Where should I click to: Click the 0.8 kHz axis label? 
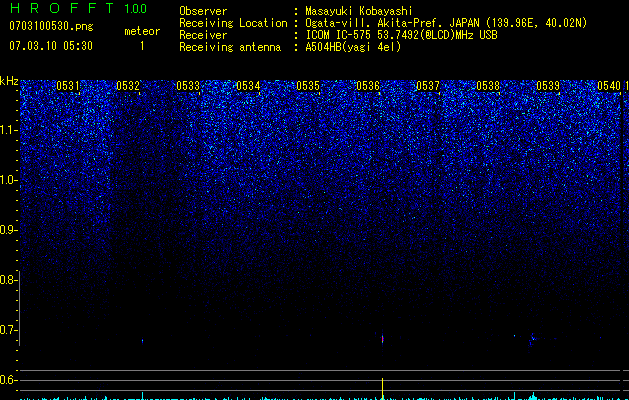[x=8, y=280]
